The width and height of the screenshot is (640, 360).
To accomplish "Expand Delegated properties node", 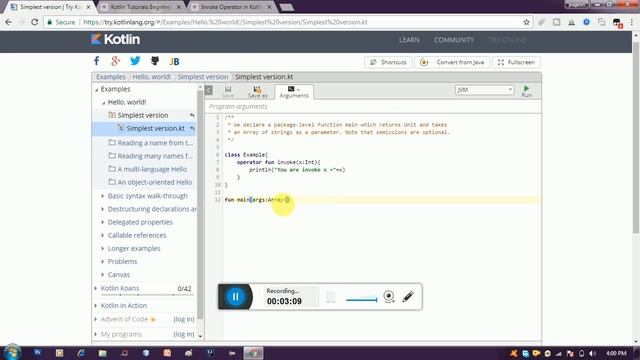I will pyautogui.click(x=102, y=222).
